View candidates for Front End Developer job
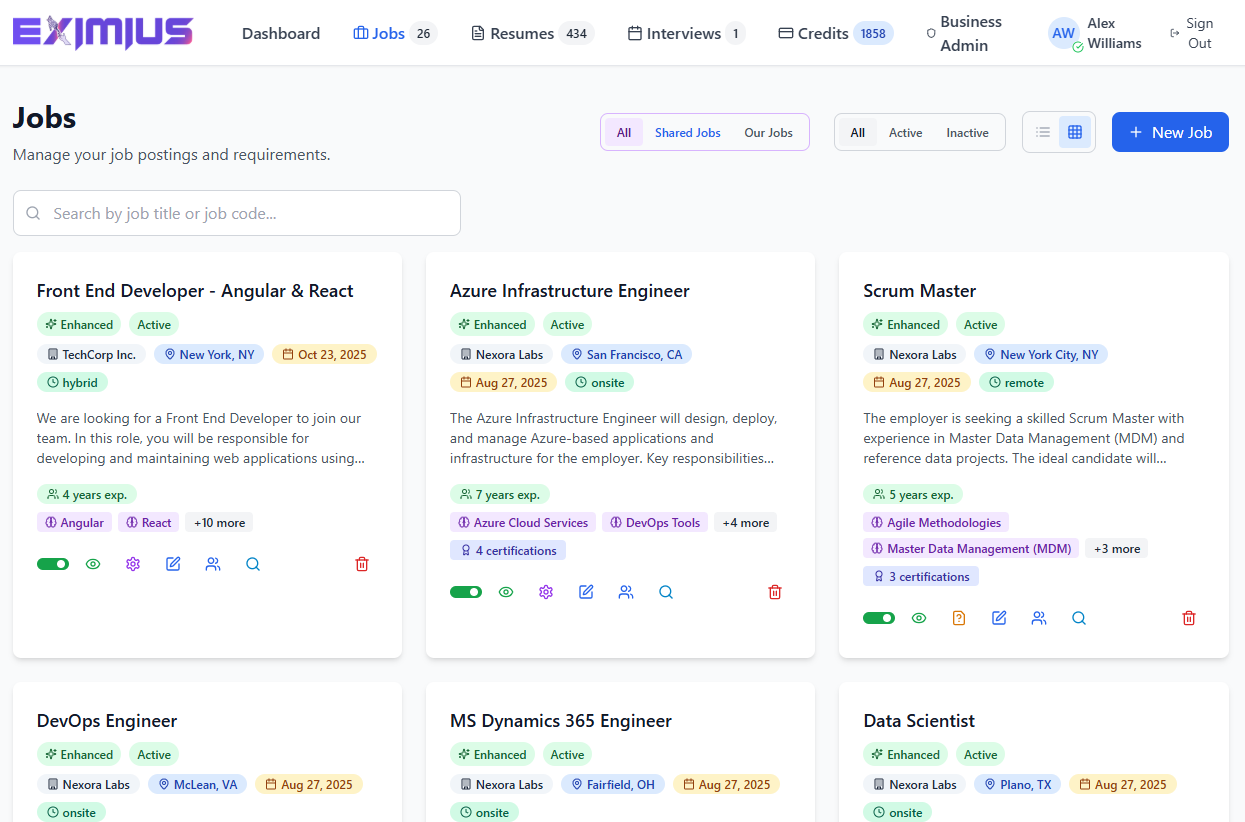The width and height of the screenshot is (1245, 822). [x=213, y=564]
